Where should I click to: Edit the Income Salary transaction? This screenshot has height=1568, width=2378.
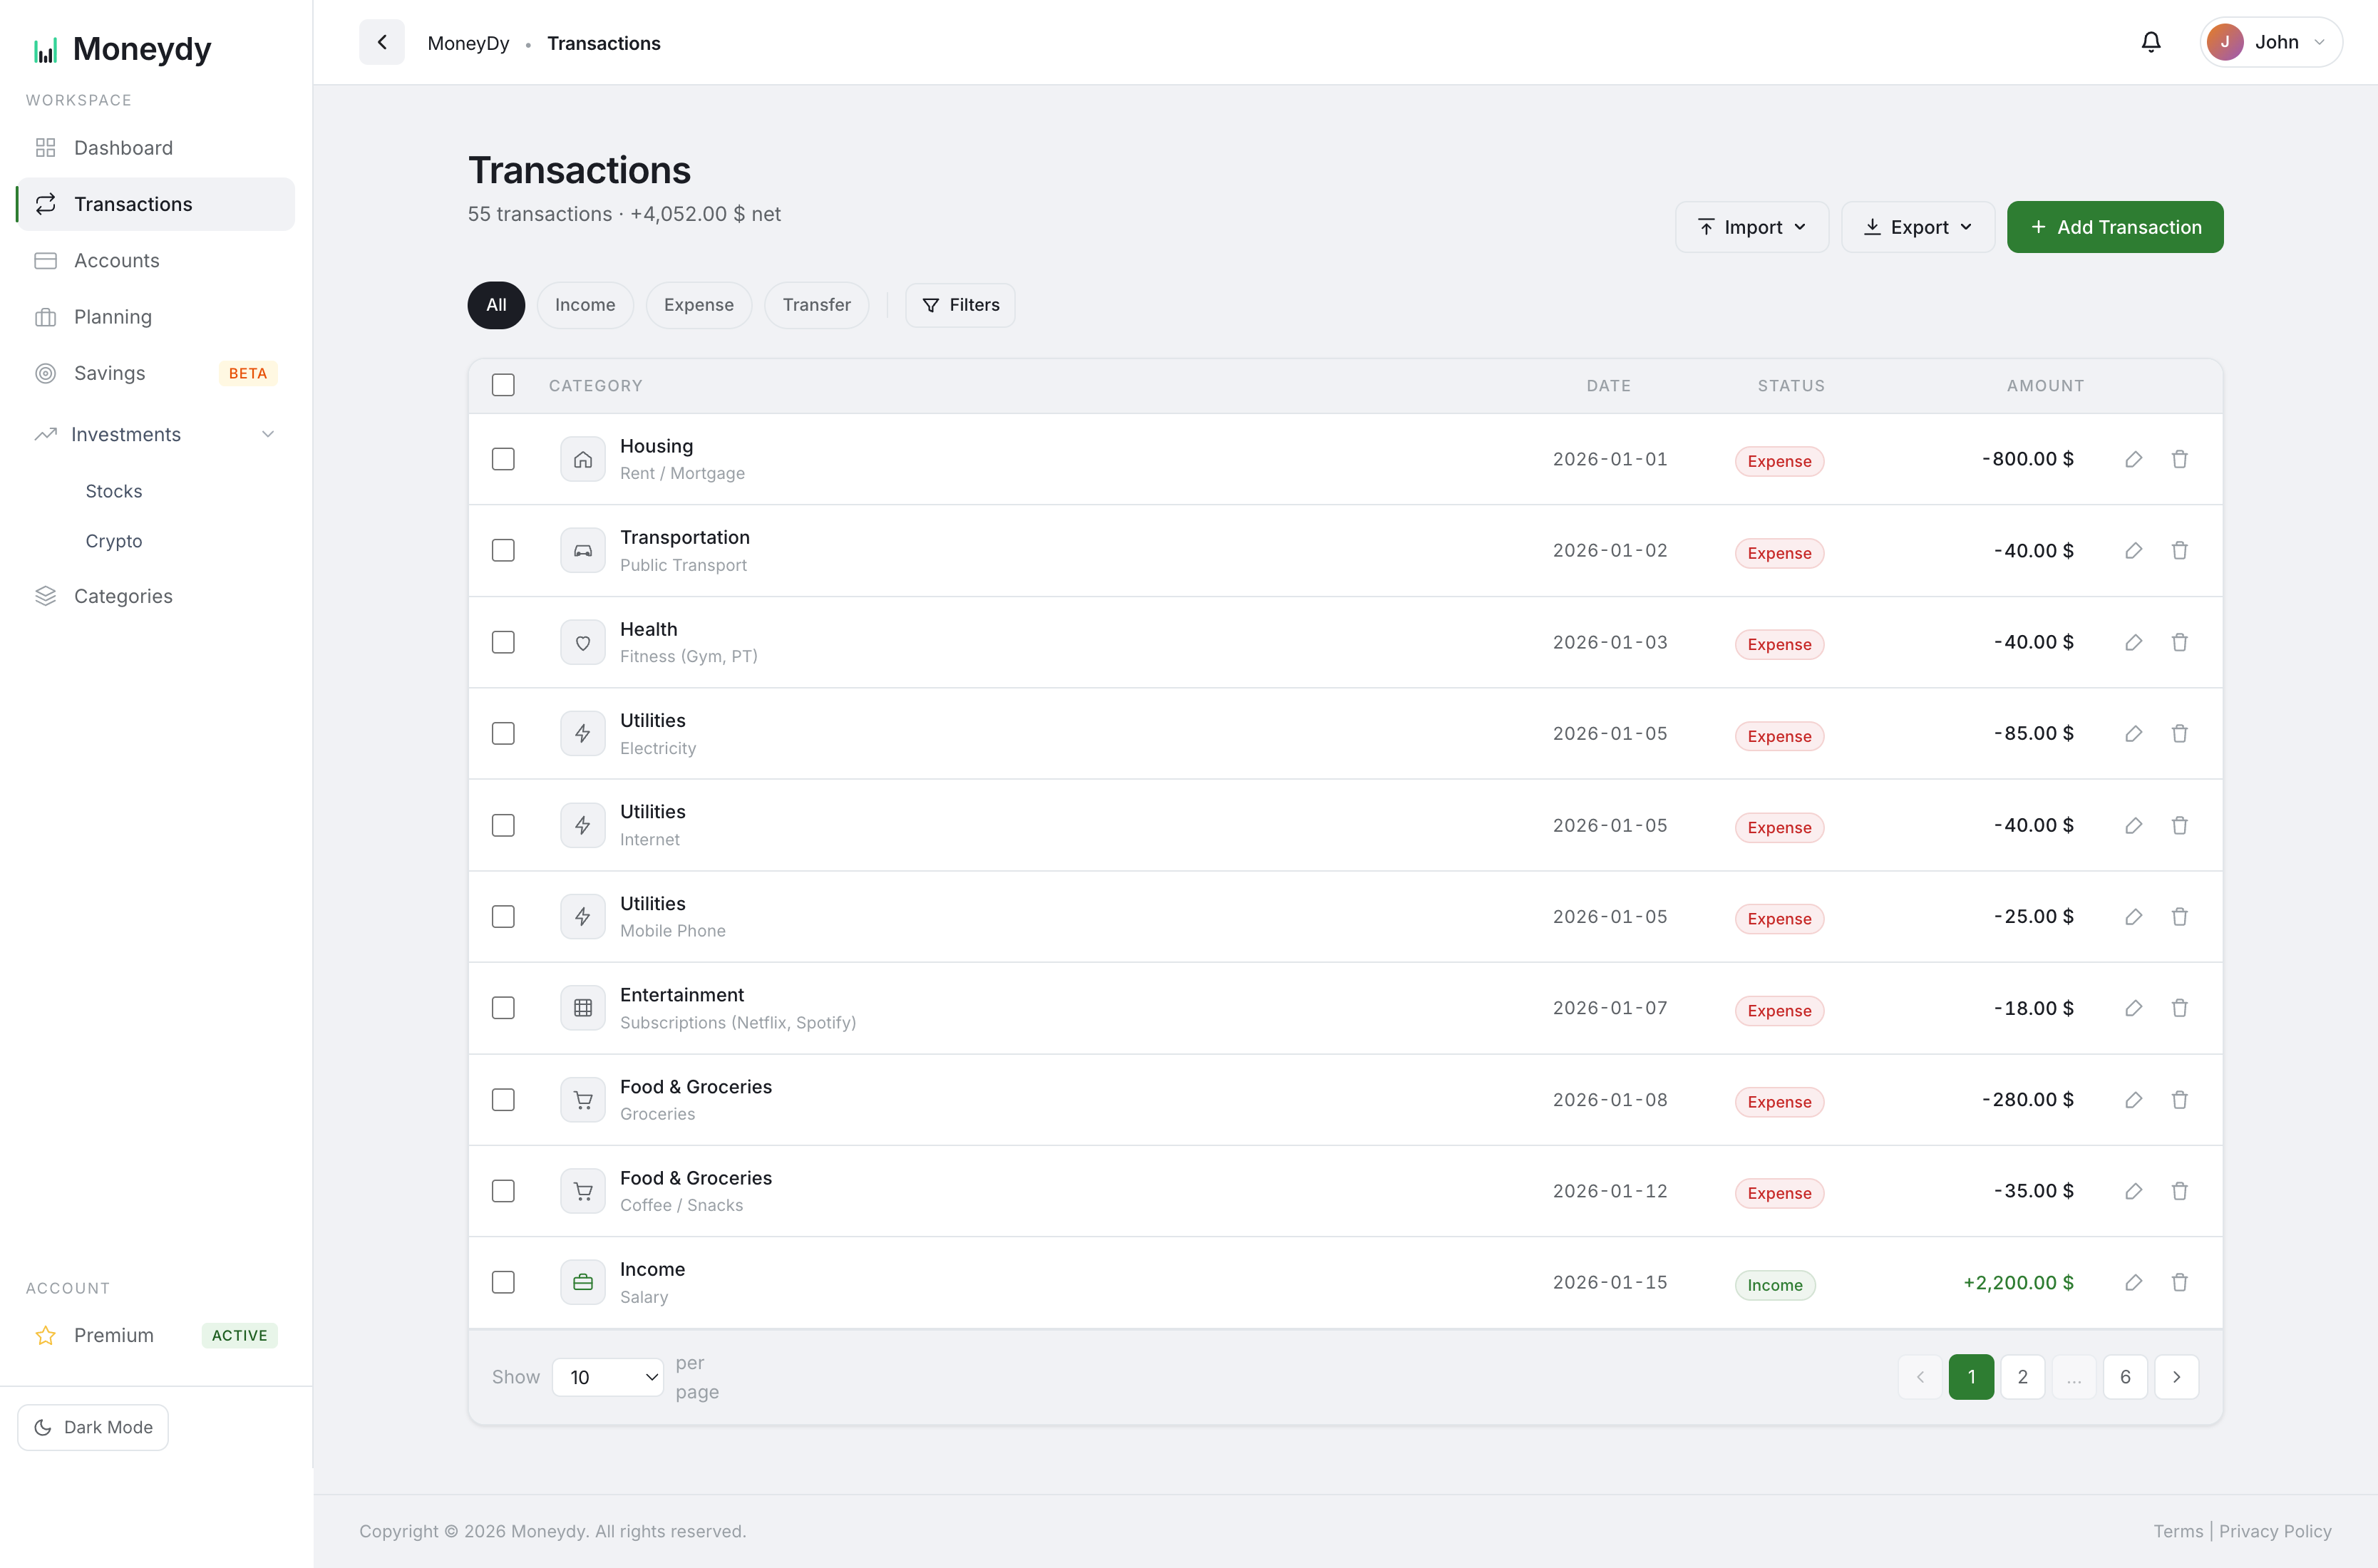[2133, 1283]
